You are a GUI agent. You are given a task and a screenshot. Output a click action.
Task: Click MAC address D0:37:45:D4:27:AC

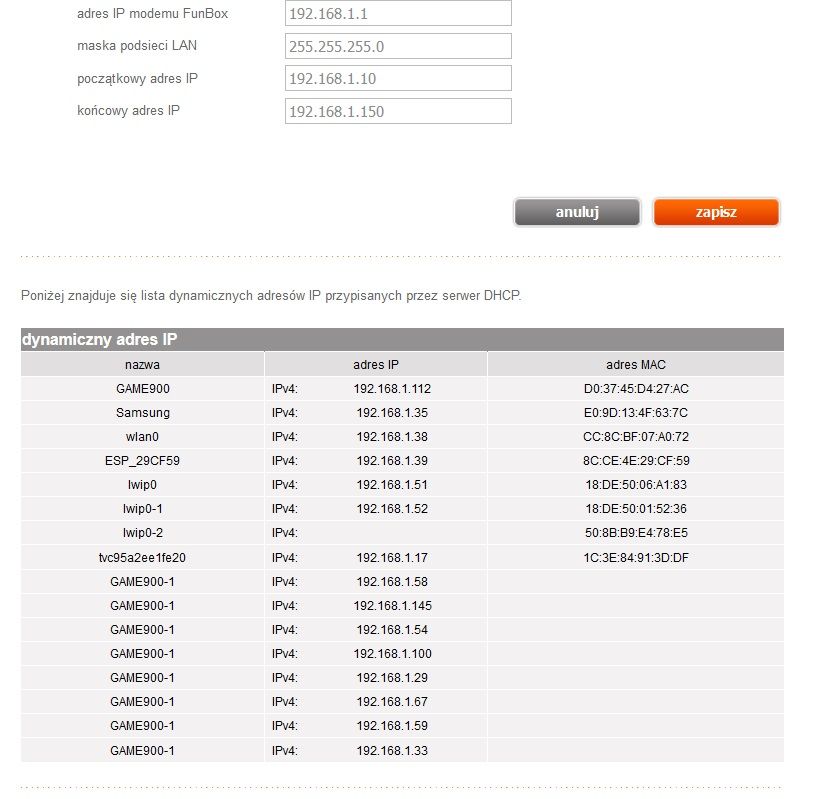pyautogui.click(x=636, y=389)
